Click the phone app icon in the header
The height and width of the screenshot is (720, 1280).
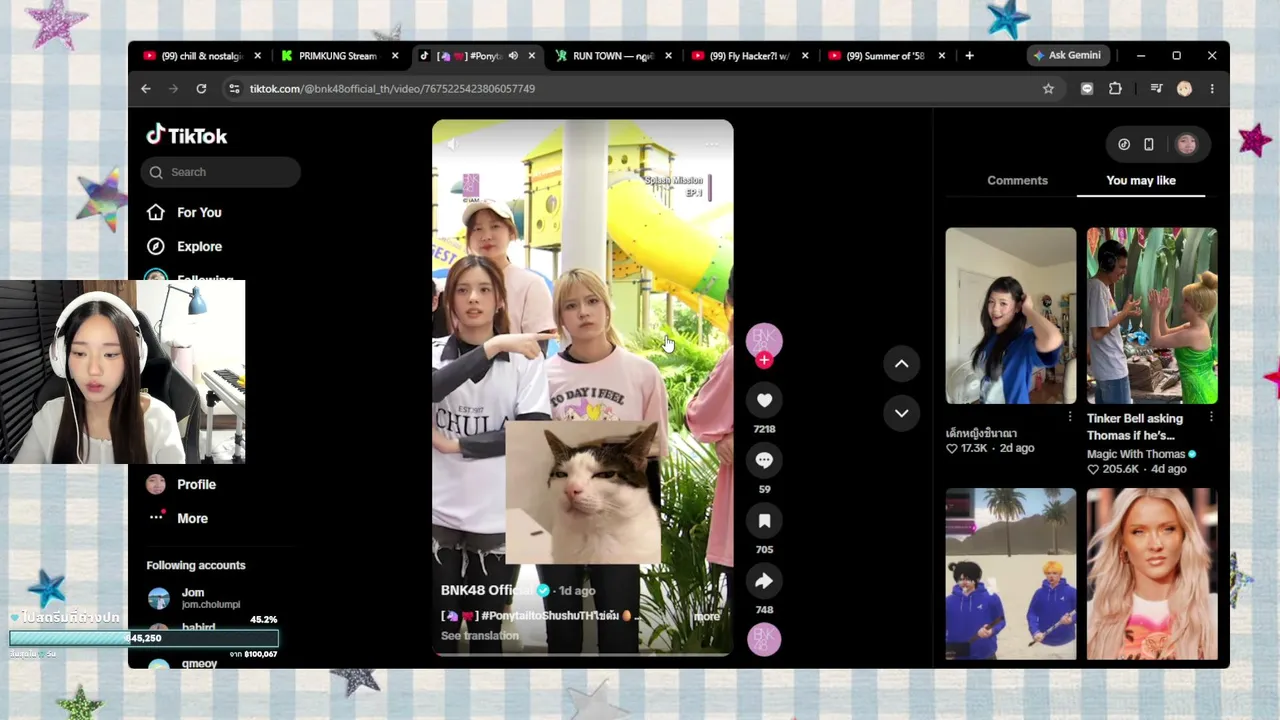coord(1149,145)
